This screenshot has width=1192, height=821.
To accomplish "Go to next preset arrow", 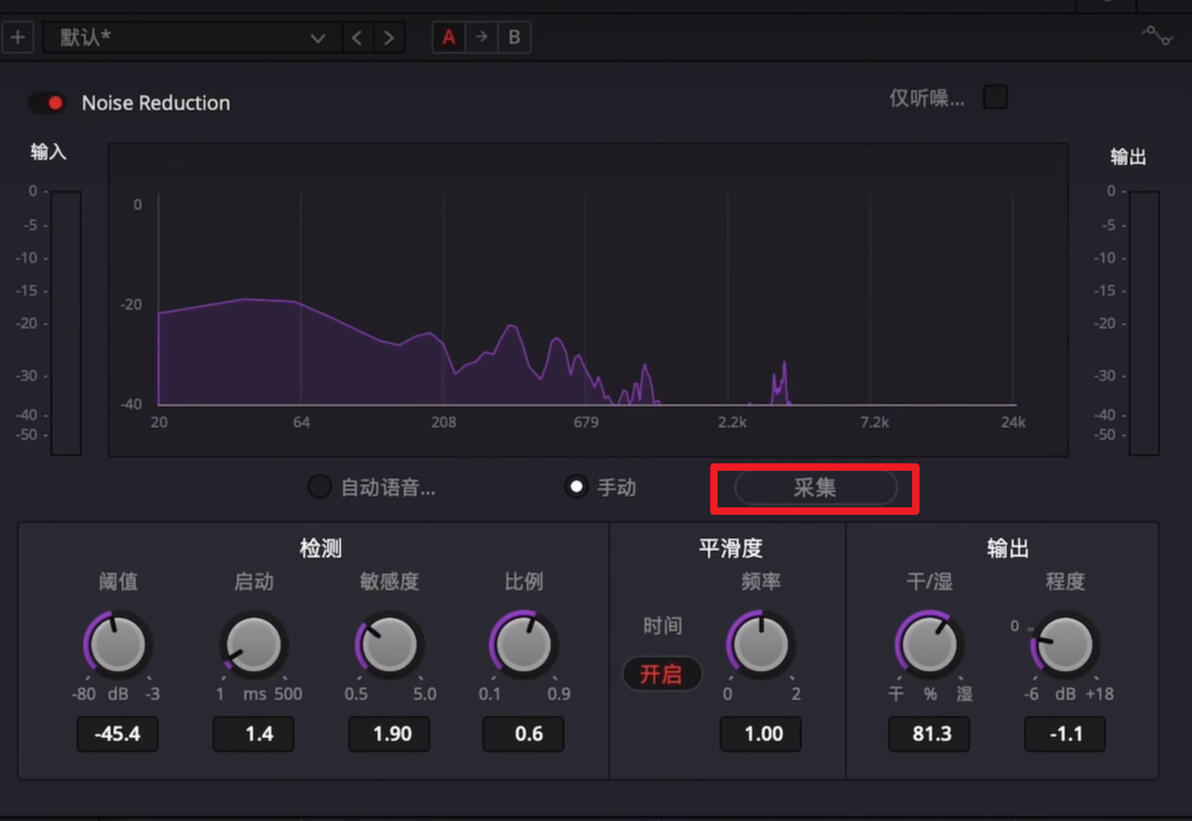I will click(x=388, y=37).
